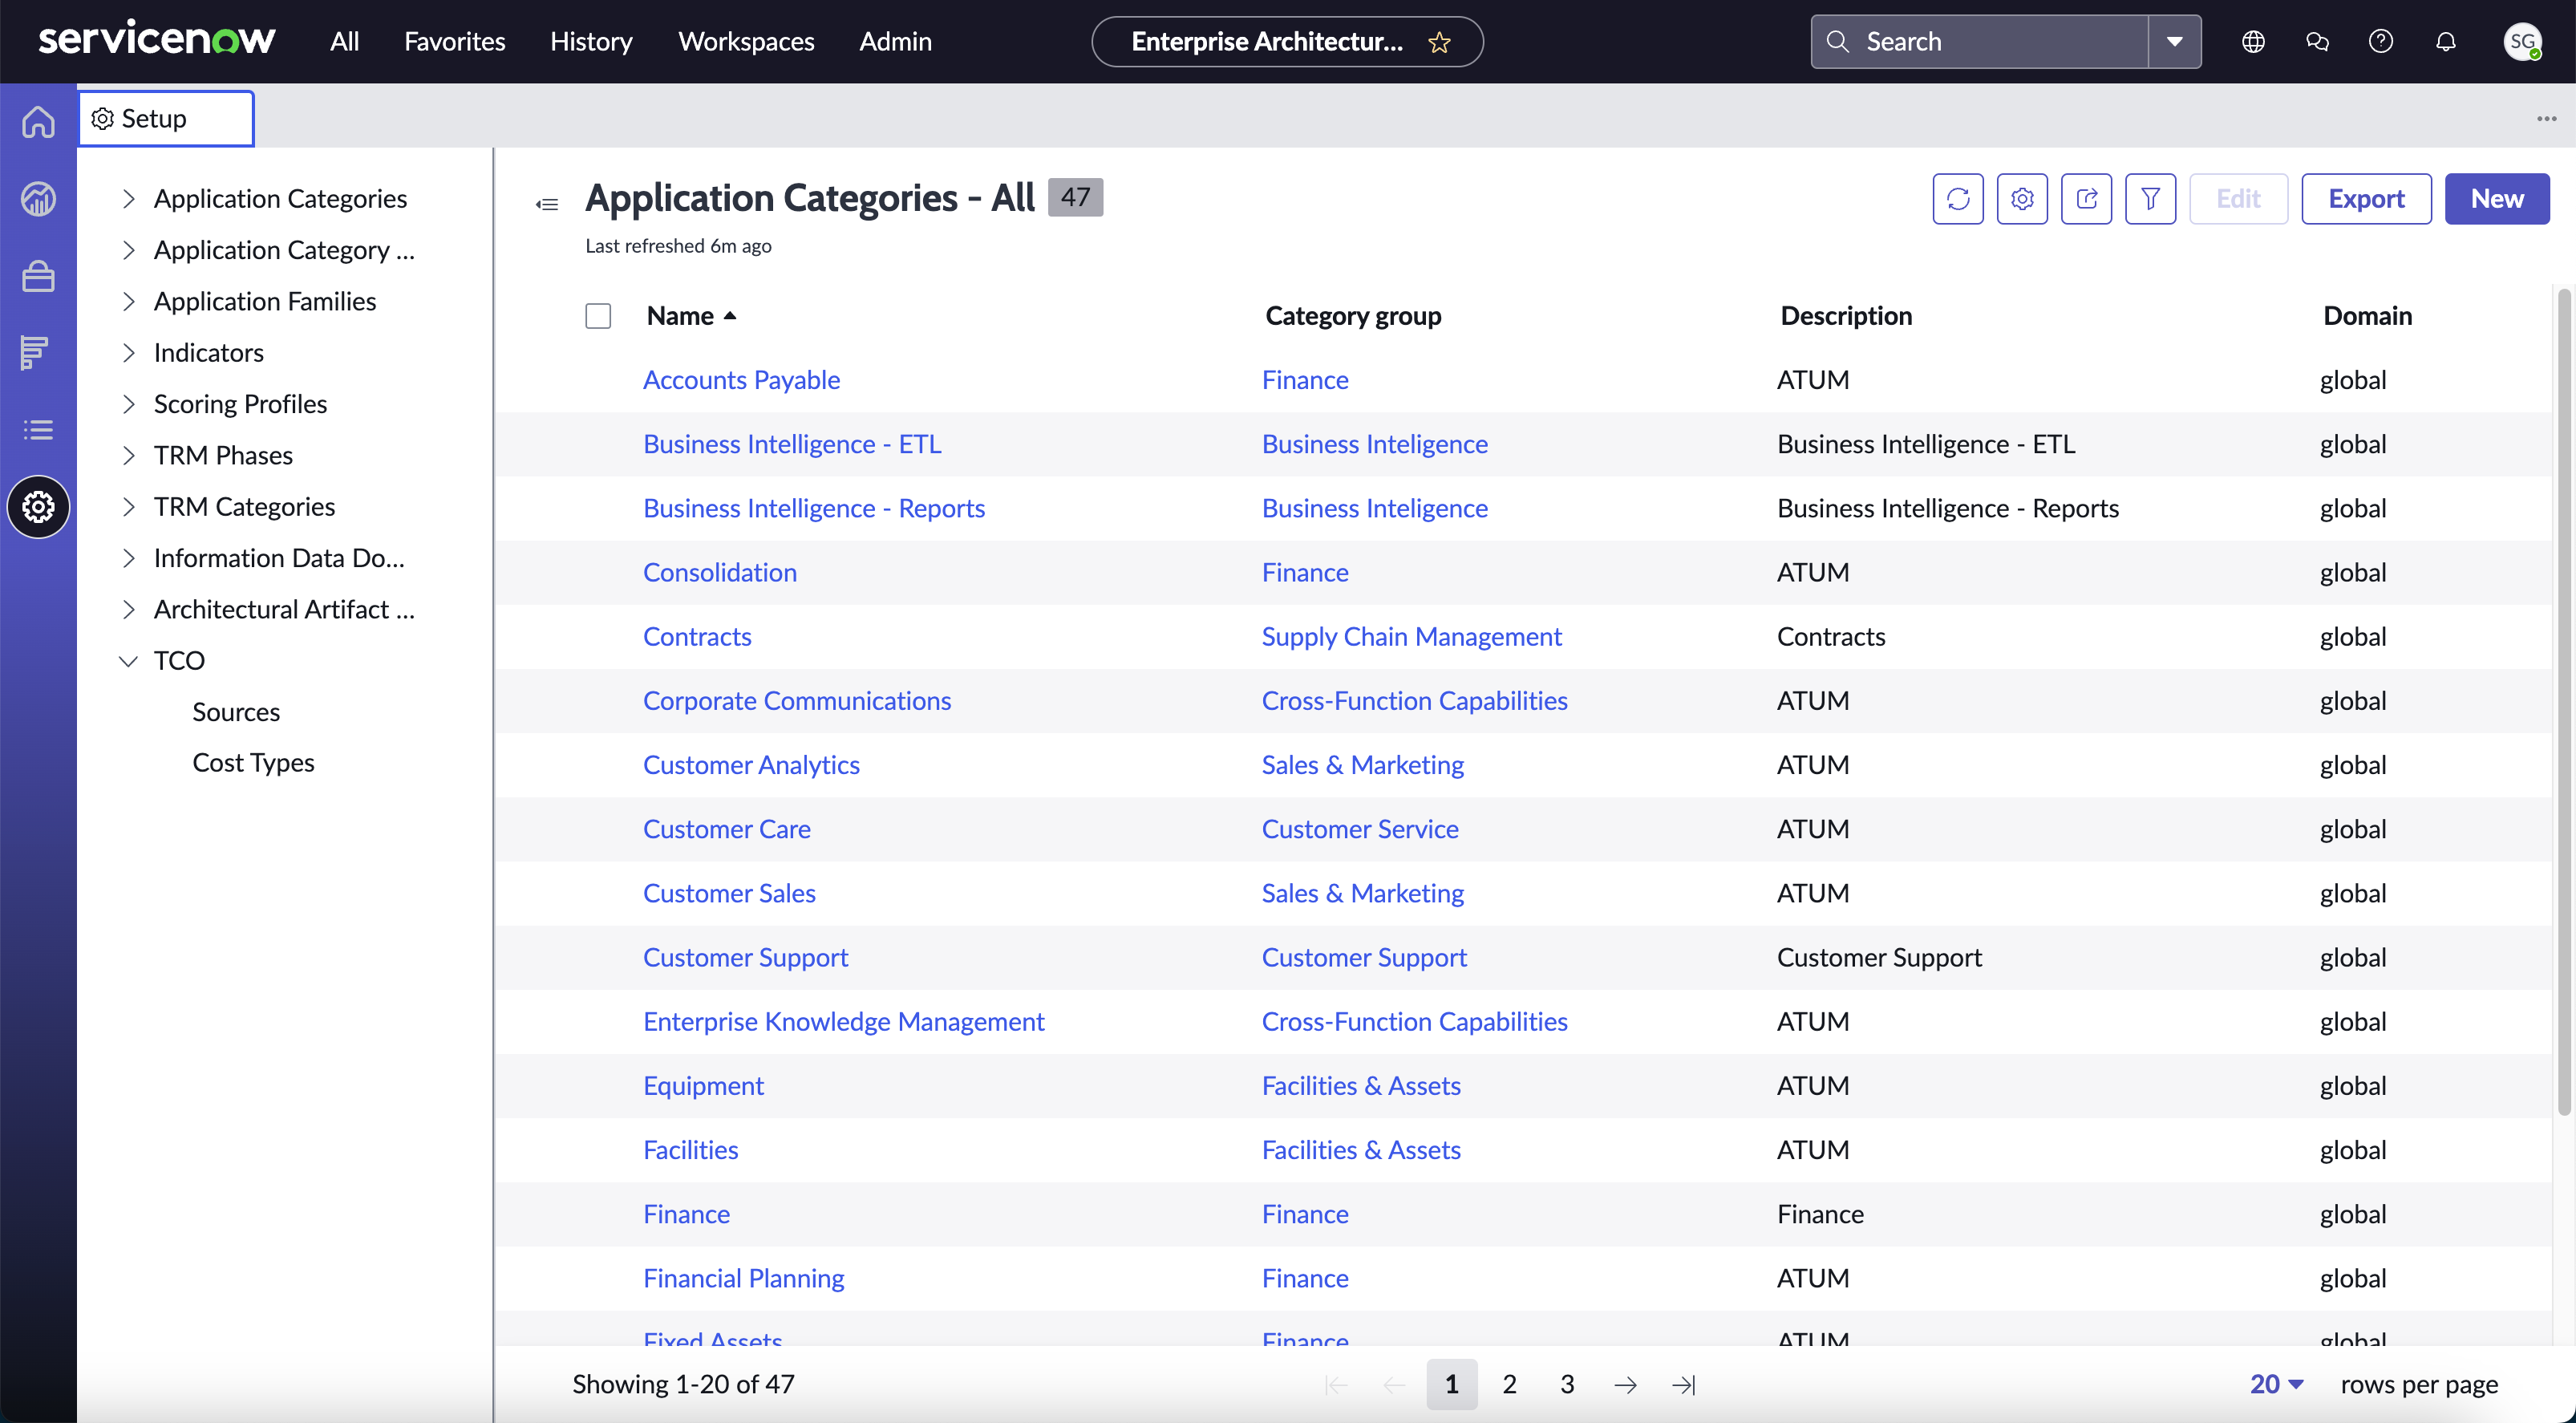Open the search scope dropdown arrow
2576x1423 pixels.
coord(2174,42)
